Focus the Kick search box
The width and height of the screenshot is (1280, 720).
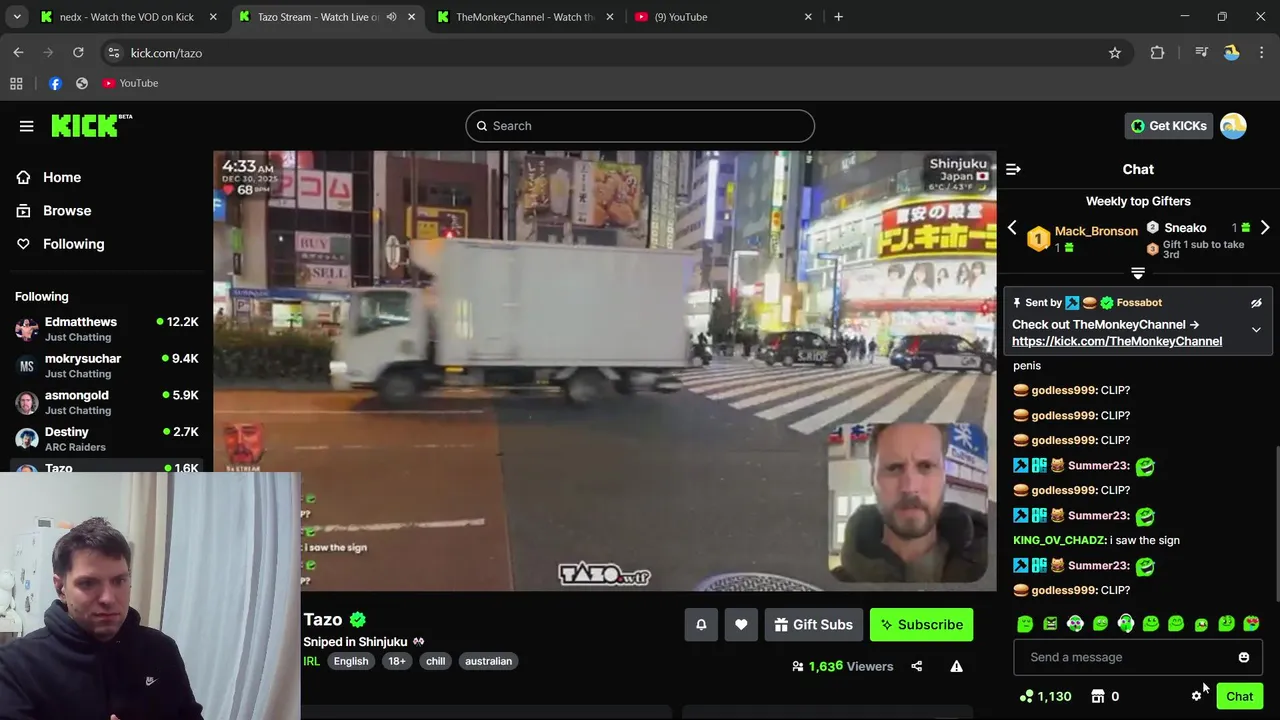click(x=640, y=126)
